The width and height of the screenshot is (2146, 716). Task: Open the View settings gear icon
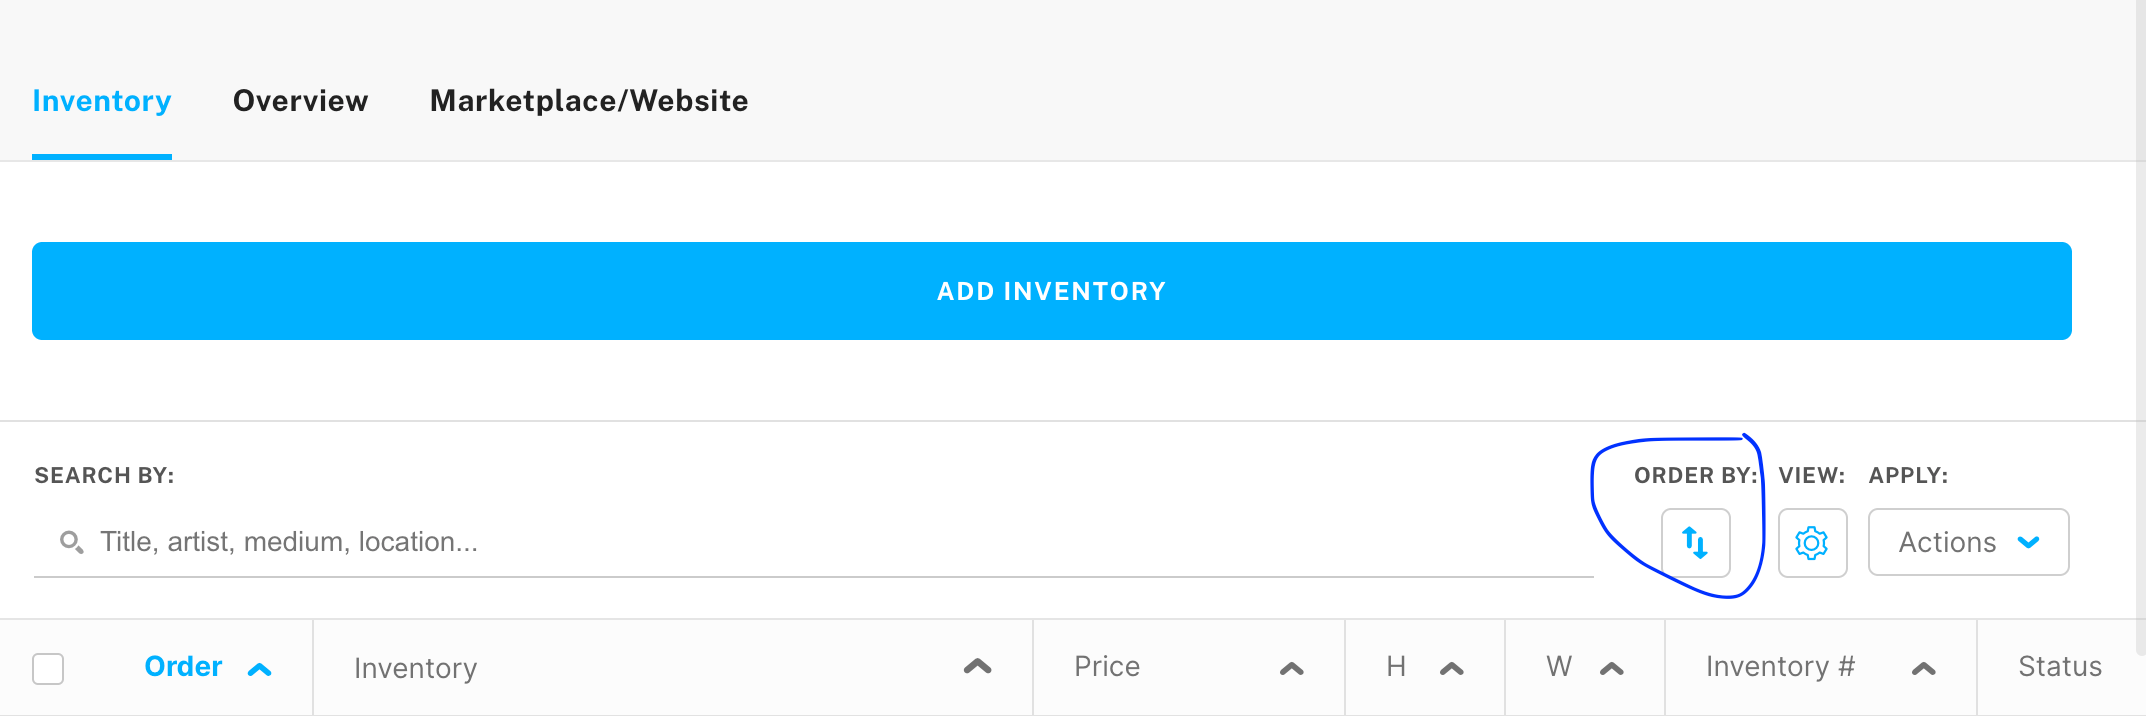click(x=1811, y=542)
